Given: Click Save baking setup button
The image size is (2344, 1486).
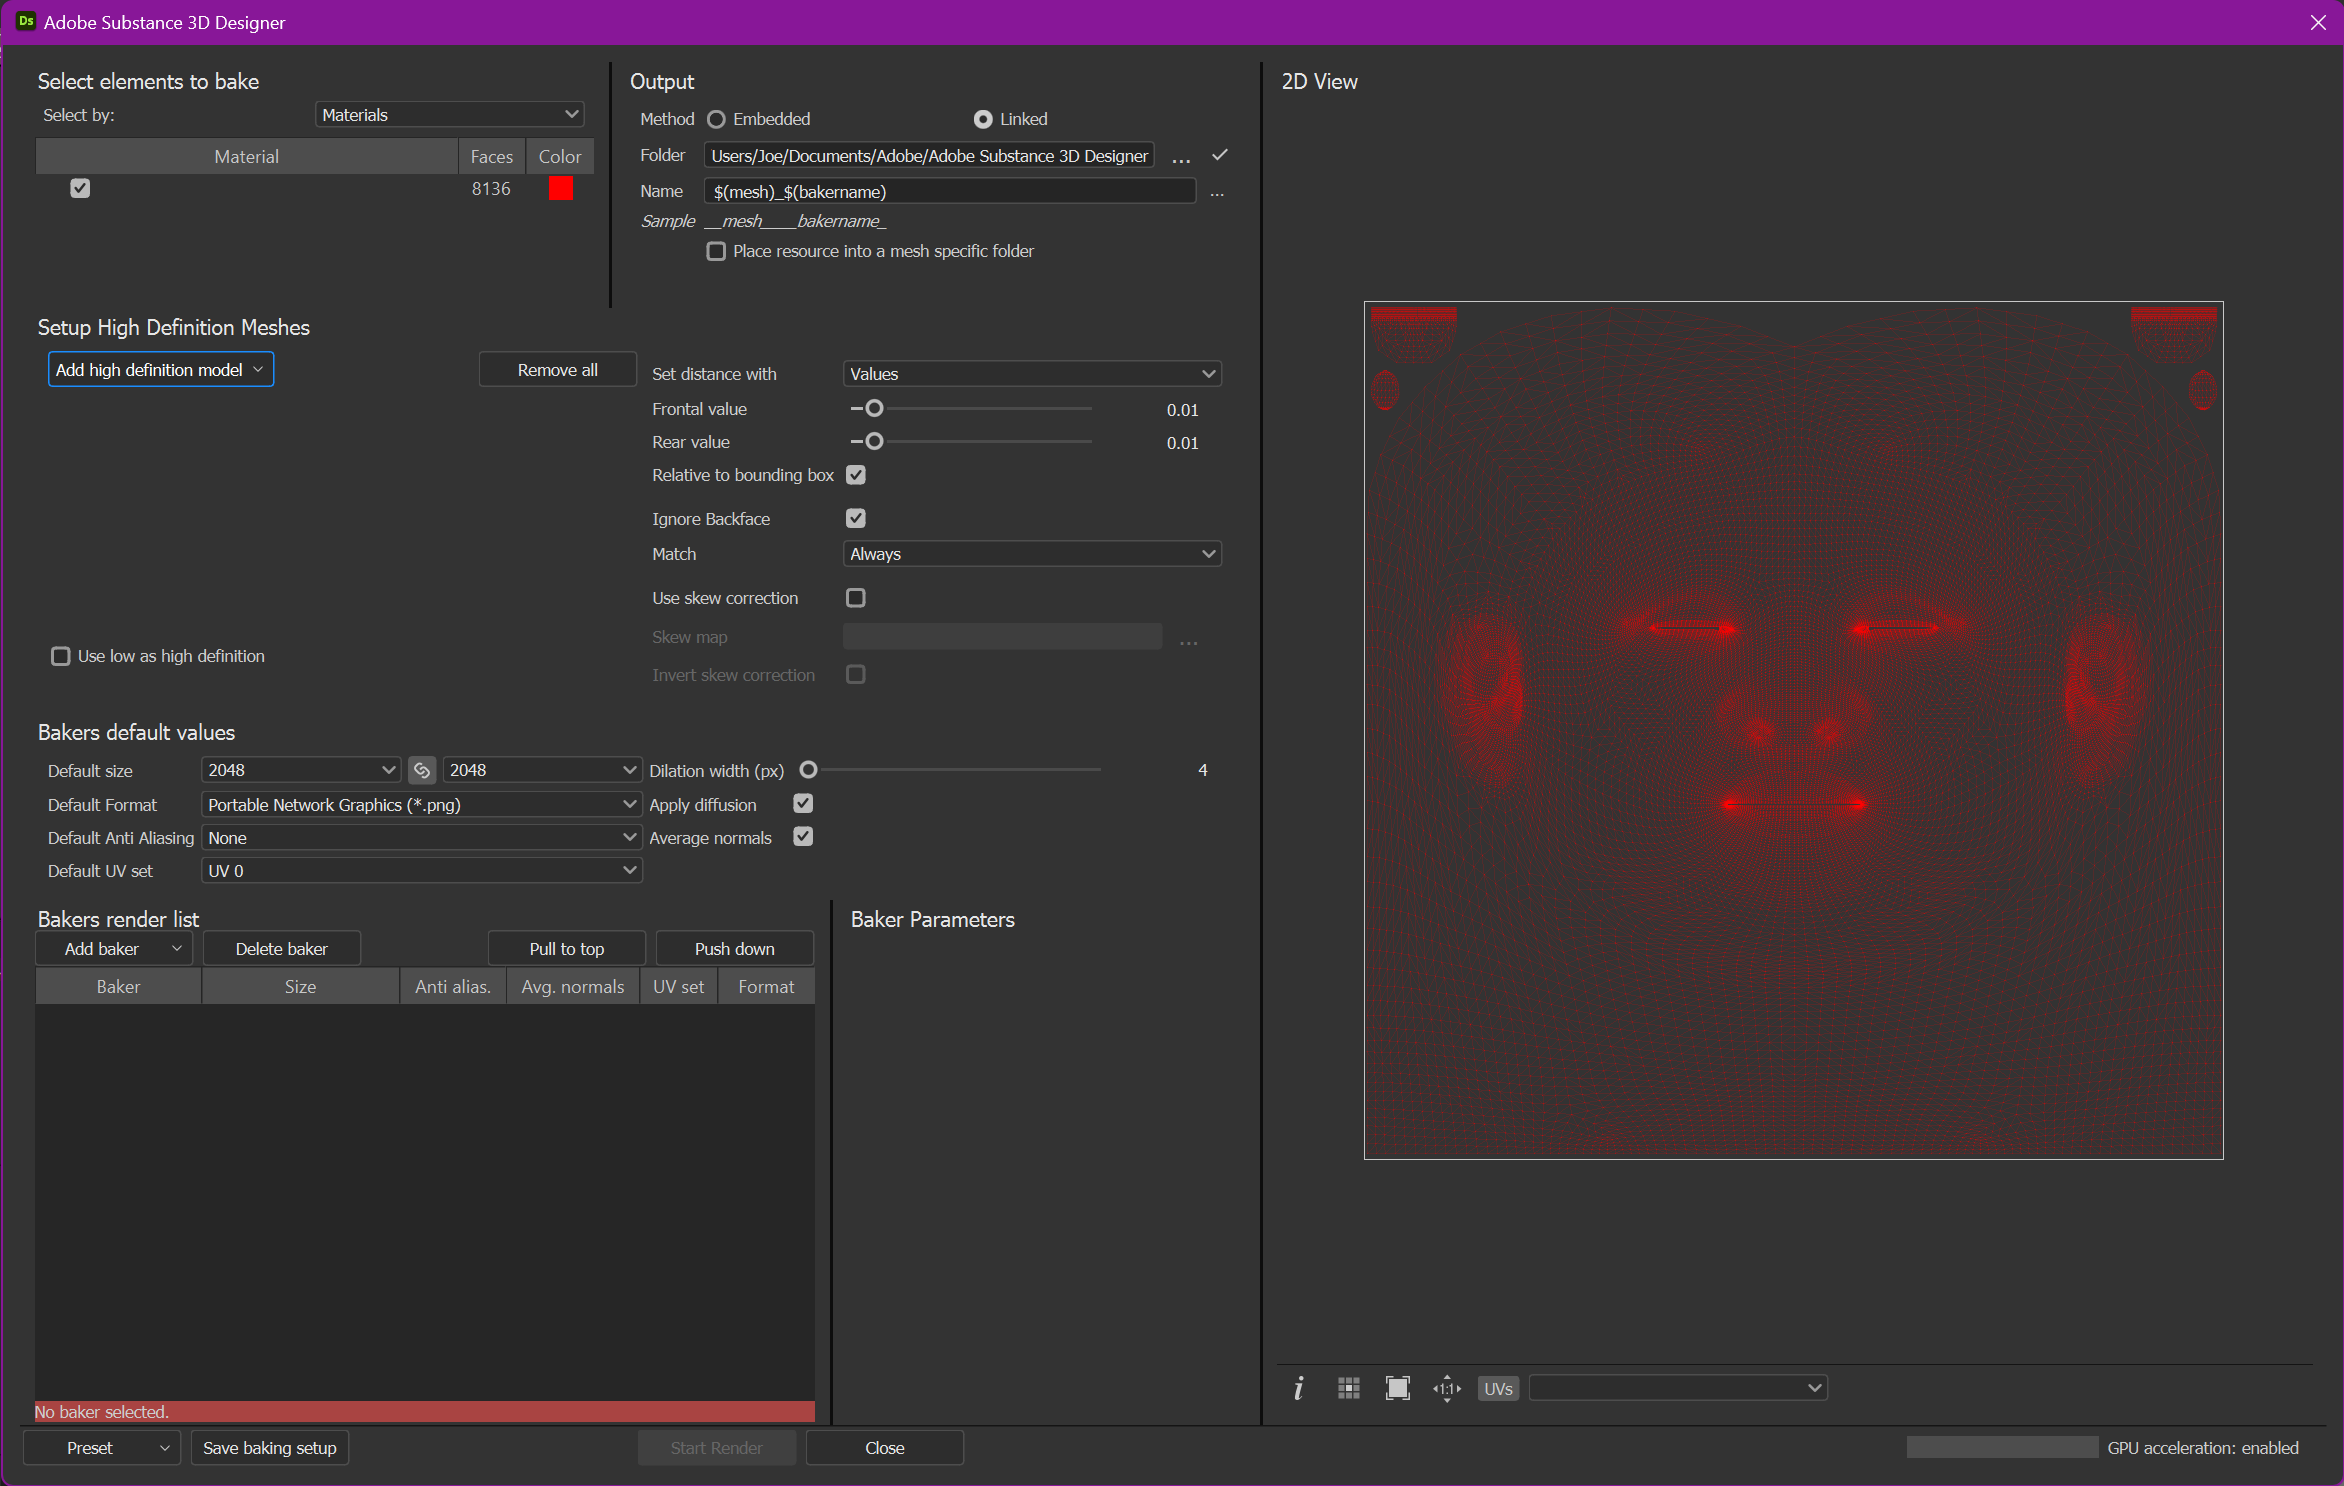Looking at the screenshot, I should 269,1447.
